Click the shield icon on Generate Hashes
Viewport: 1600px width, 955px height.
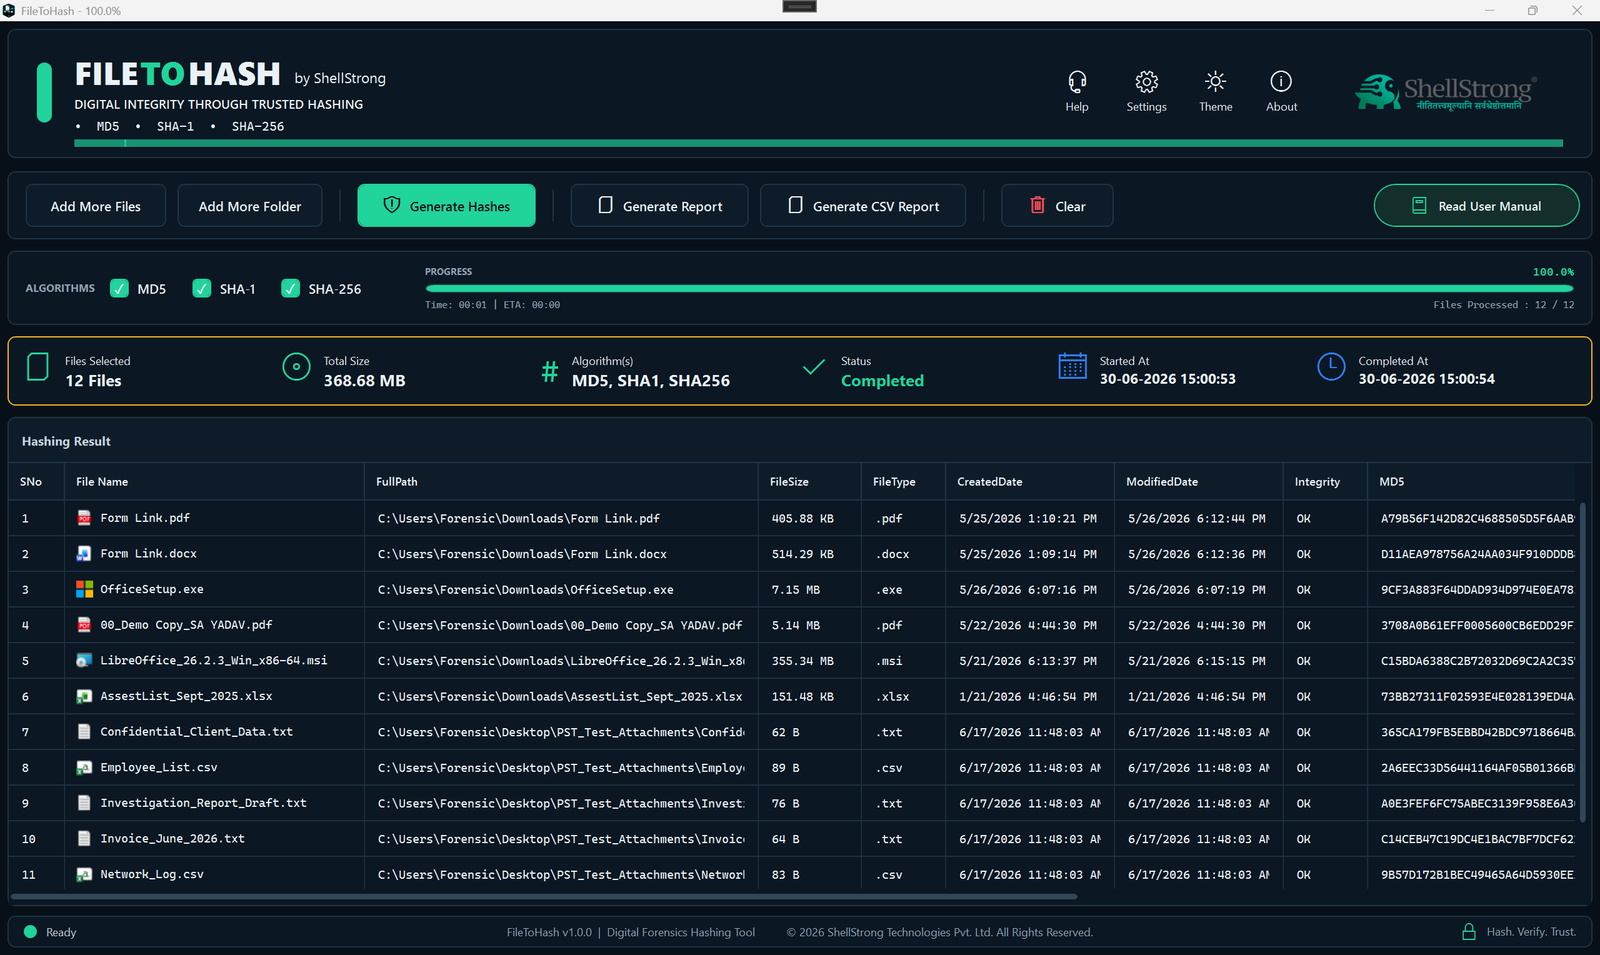tap(392, 205)
